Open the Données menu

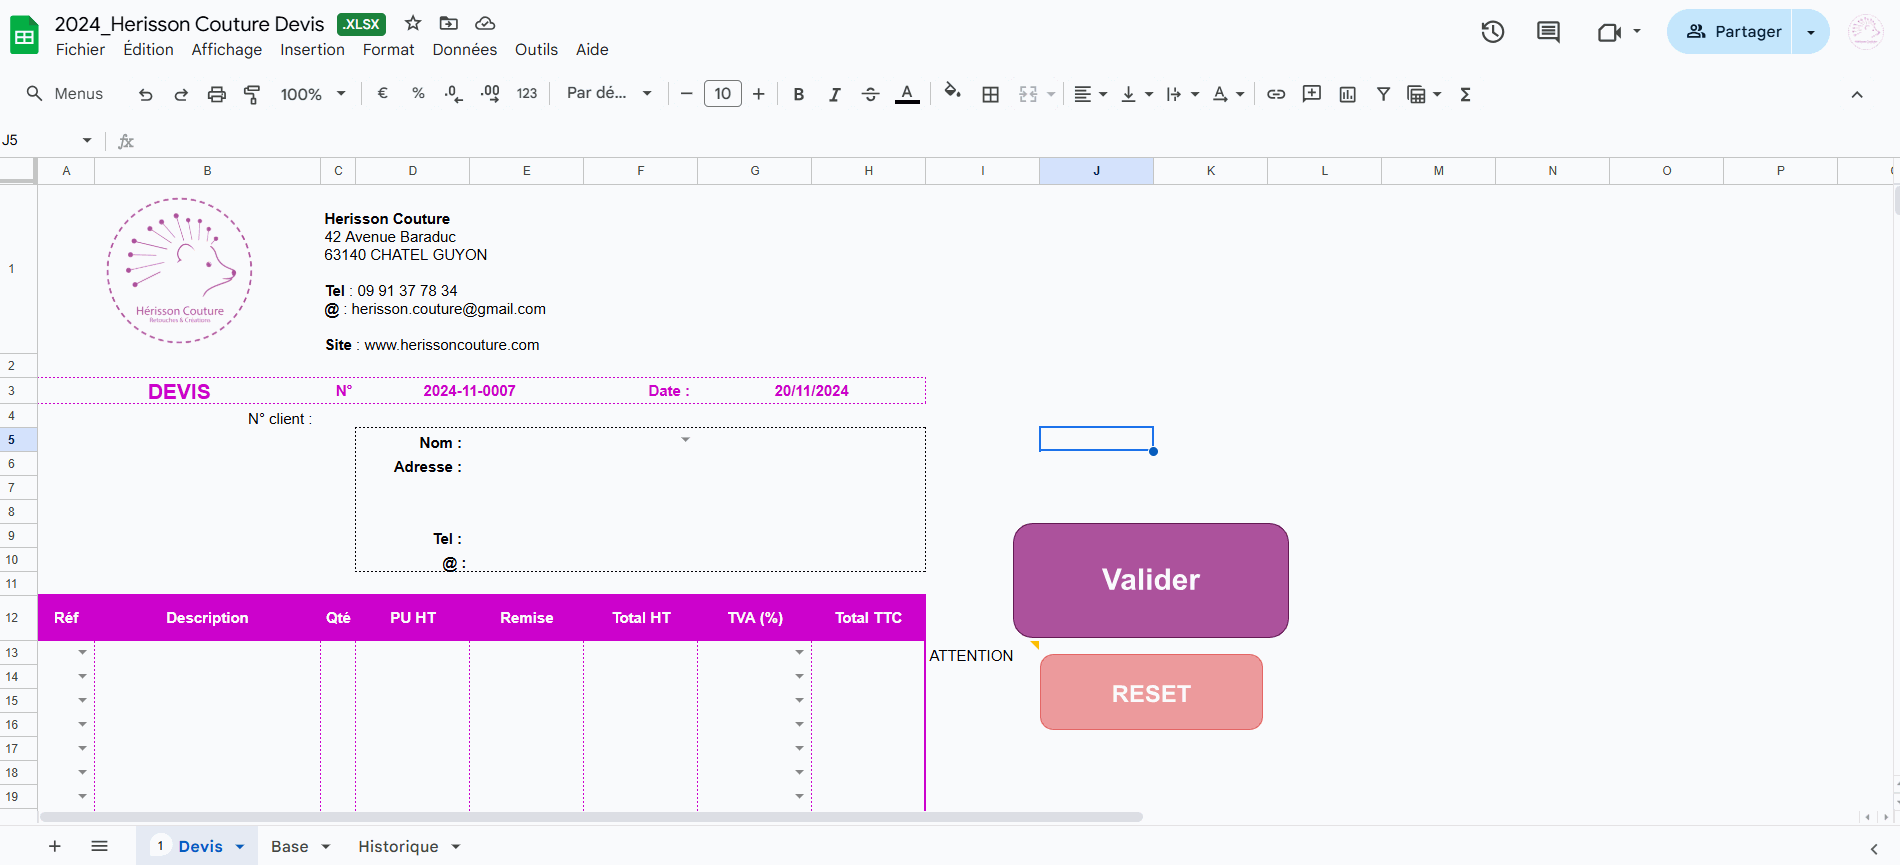coord(464,50)
